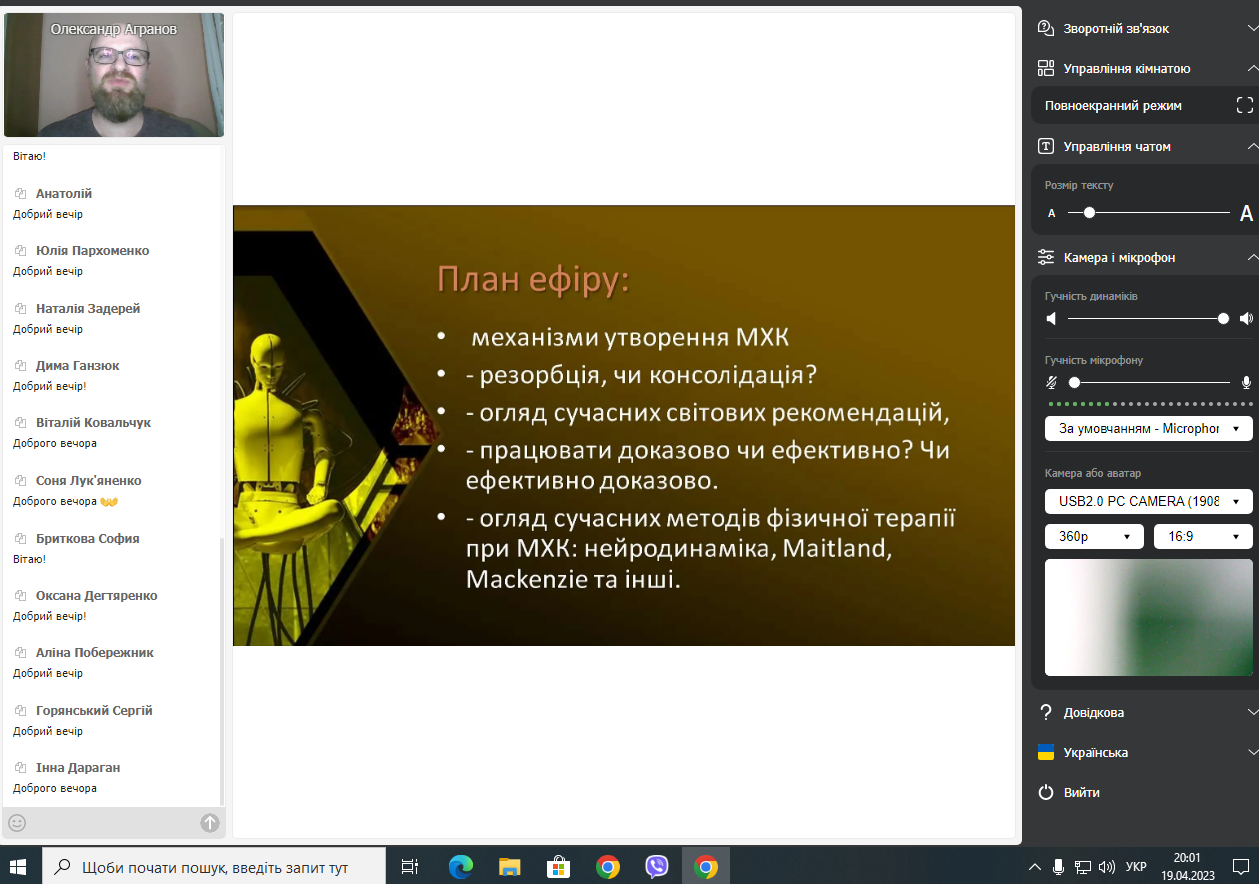
Task: Toggle the muted microphone icon
Action: [1051, 382]
